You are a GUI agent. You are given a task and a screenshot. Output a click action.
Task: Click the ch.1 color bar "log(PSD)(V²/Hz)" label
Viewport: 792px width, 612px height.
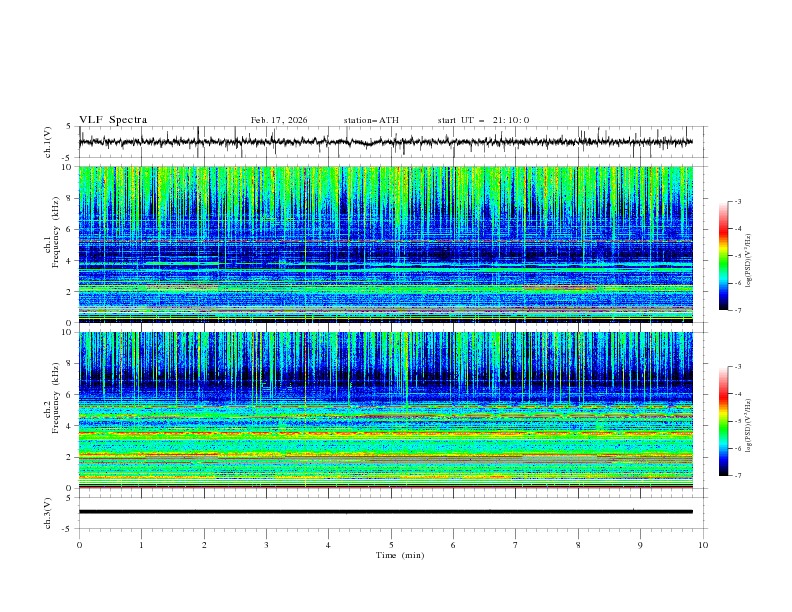tap(749, 261)
